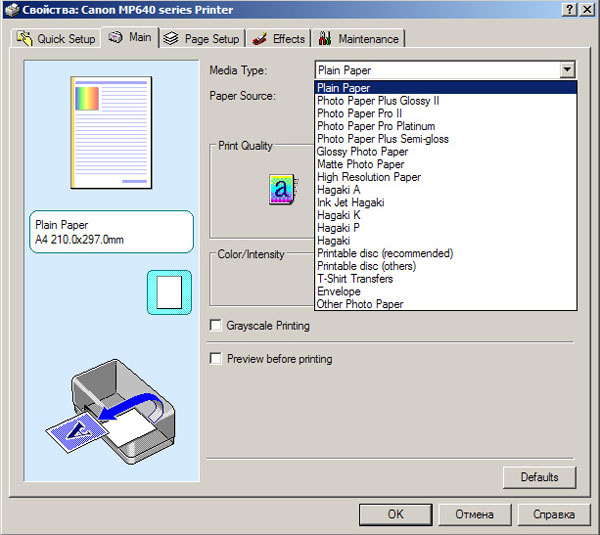
Task: Choose Plain Paper from the list
Action: pos(446,88)
